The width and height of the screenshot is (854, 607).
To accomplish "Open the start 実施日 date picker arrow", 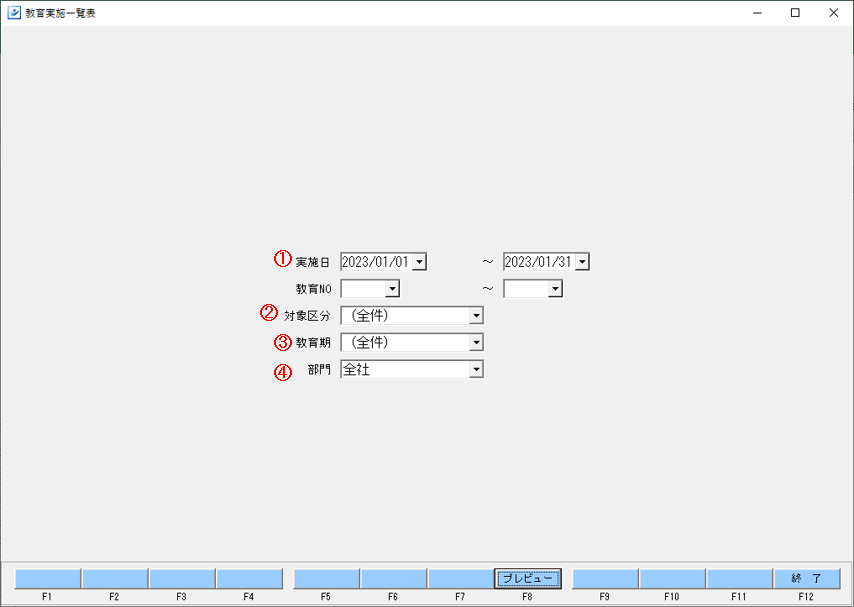I will pos(419,262).
